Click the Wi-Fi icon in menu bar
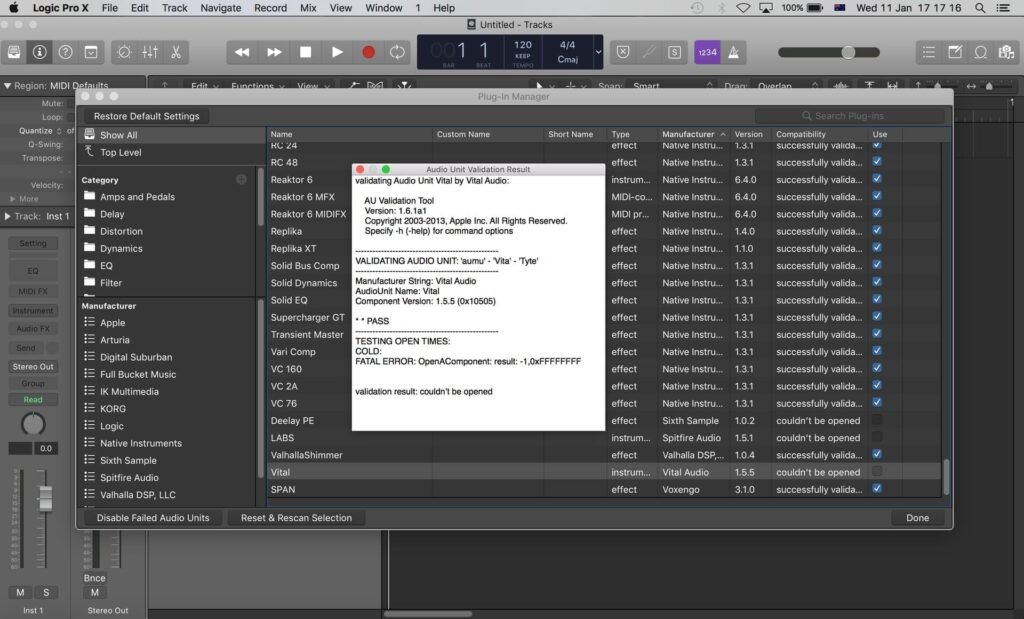The height and width of the screenshot is (619, 1024). click(x=743, y=8)
